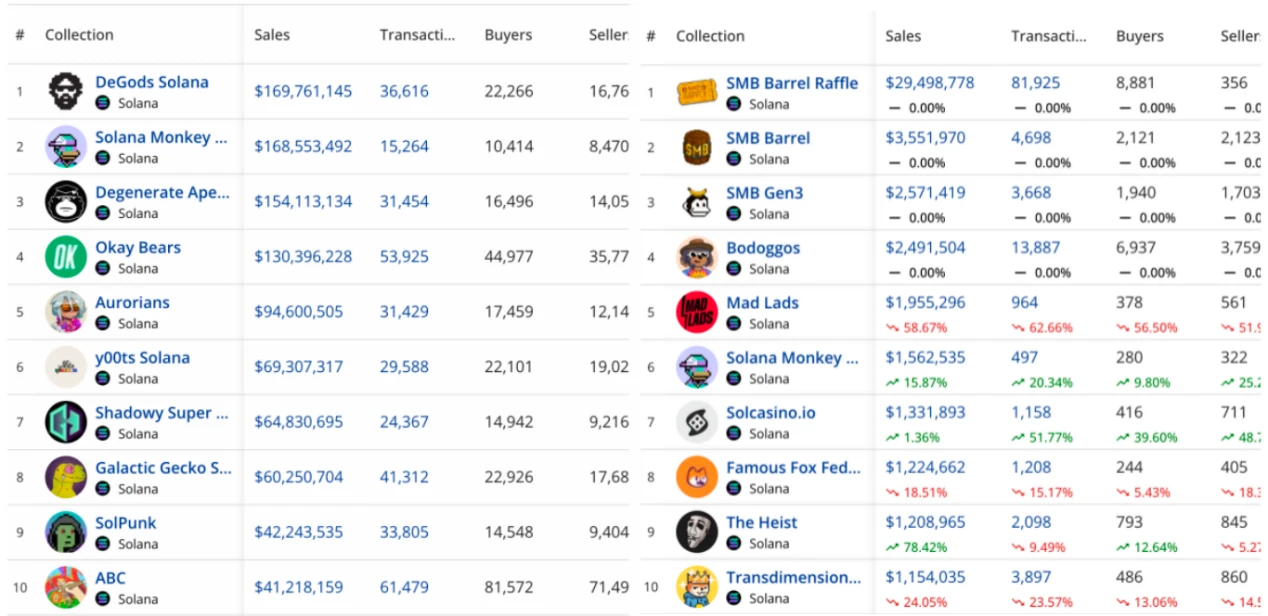1268x616 pixels.
Task: Sort right table by Transactions column header
Action: tap(1048, 36)
